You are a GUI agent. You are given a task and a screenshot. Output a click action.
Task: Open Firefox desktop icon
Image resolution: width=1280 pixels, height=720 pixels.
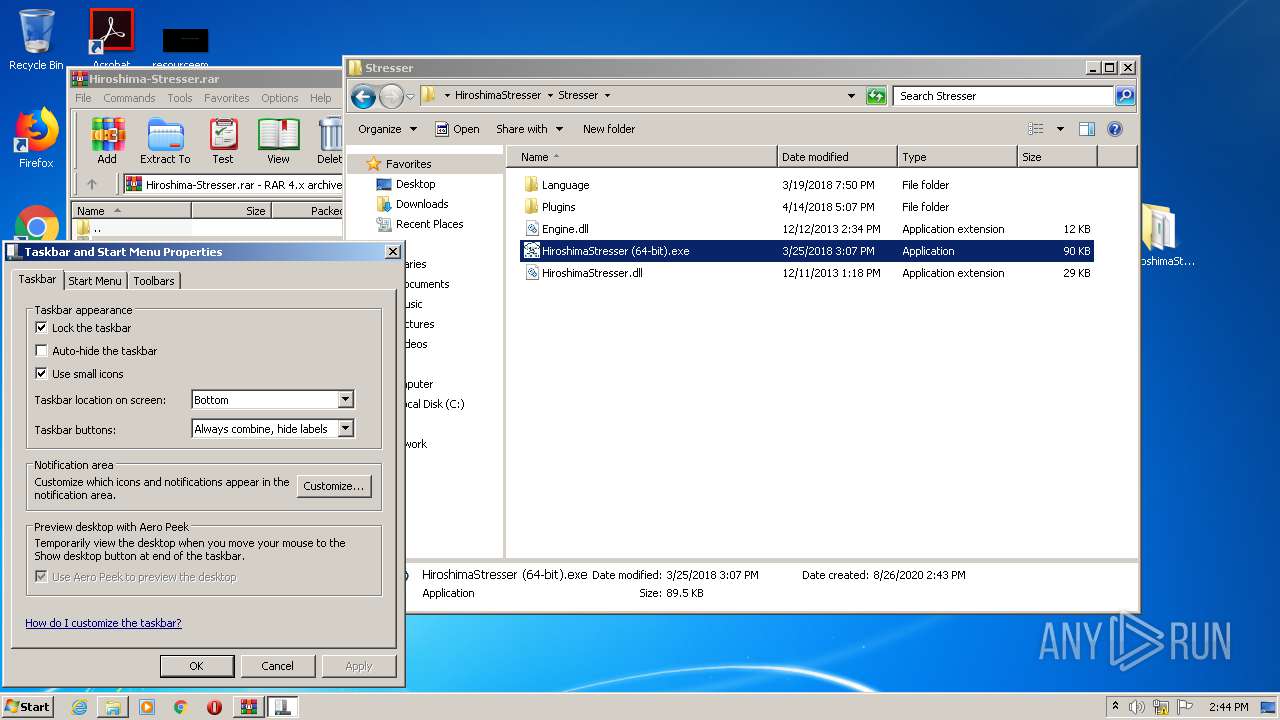coord(36,138)
